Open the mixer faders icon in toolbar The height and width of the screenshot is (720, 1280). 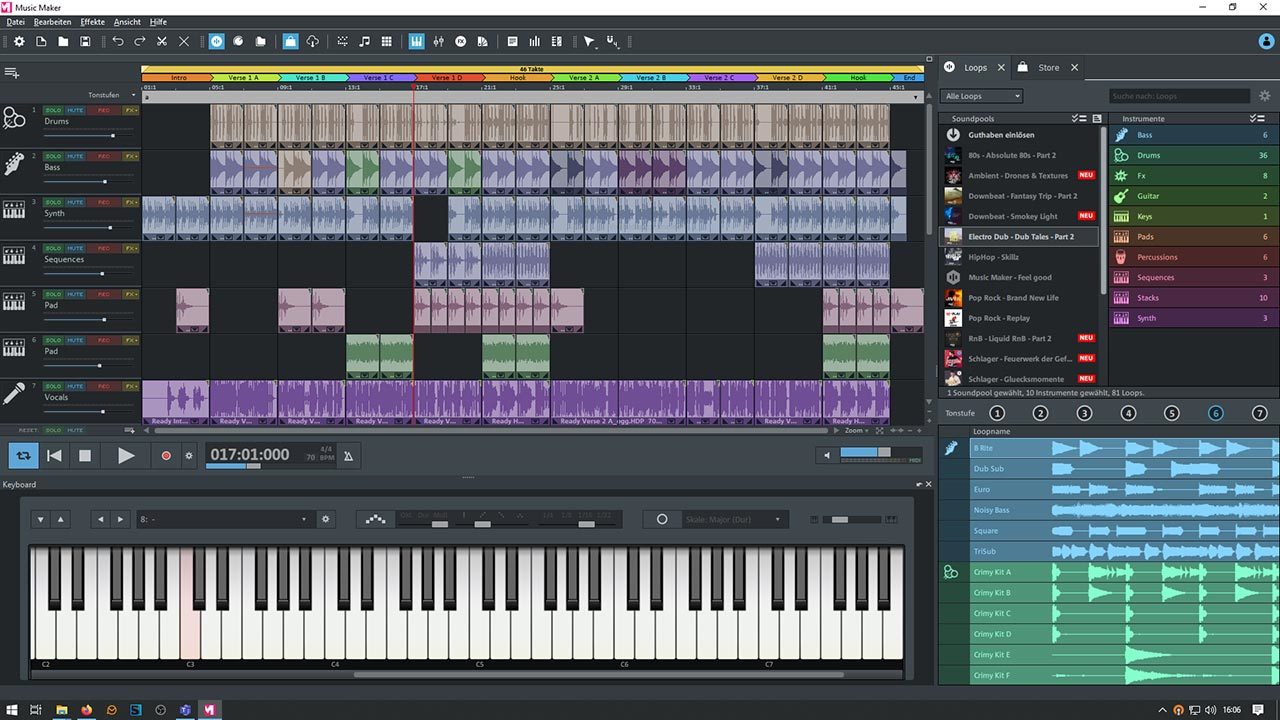coord(438,41)
